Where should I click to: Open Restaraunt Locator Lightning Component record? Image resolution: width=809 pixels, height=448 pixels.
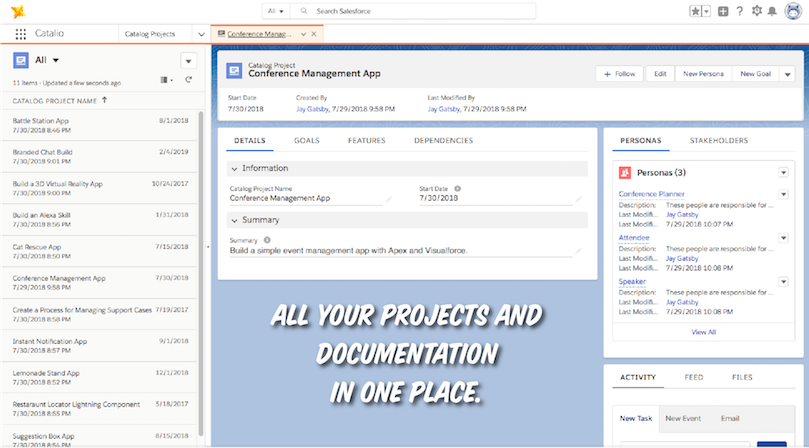coord(76,405)
